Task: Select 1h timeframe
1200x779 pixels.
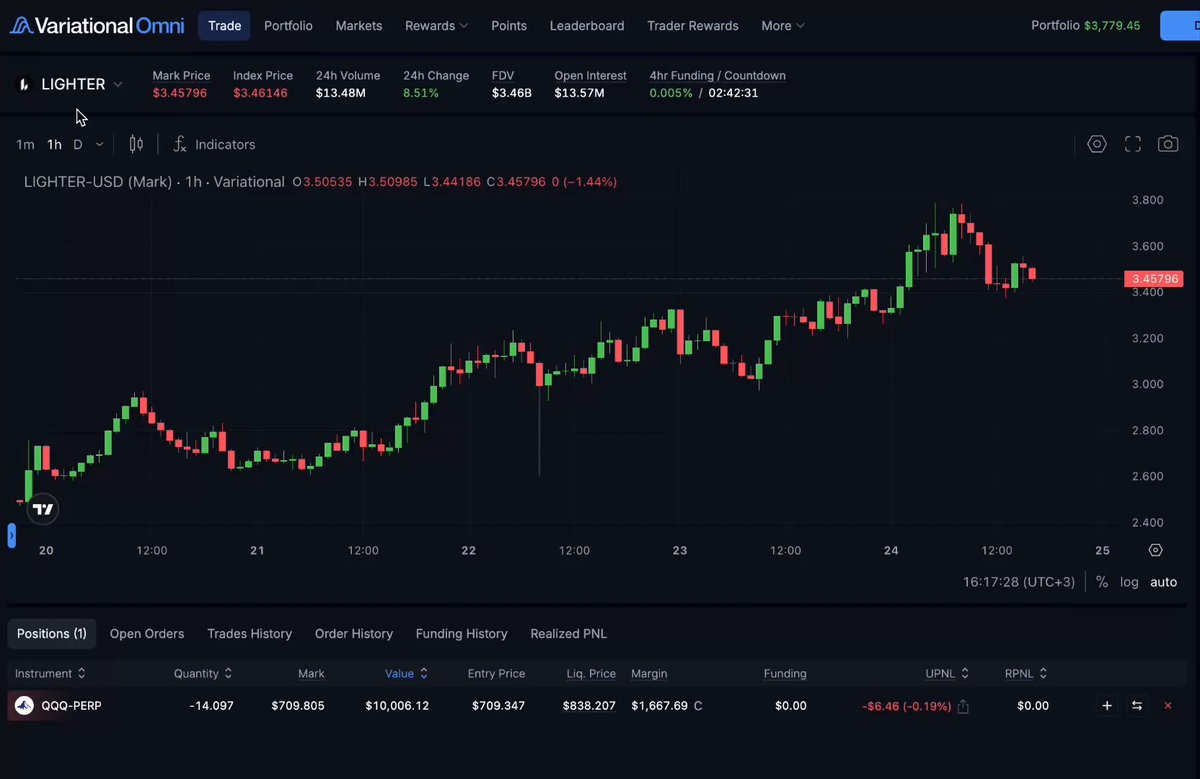Action: 54,144
